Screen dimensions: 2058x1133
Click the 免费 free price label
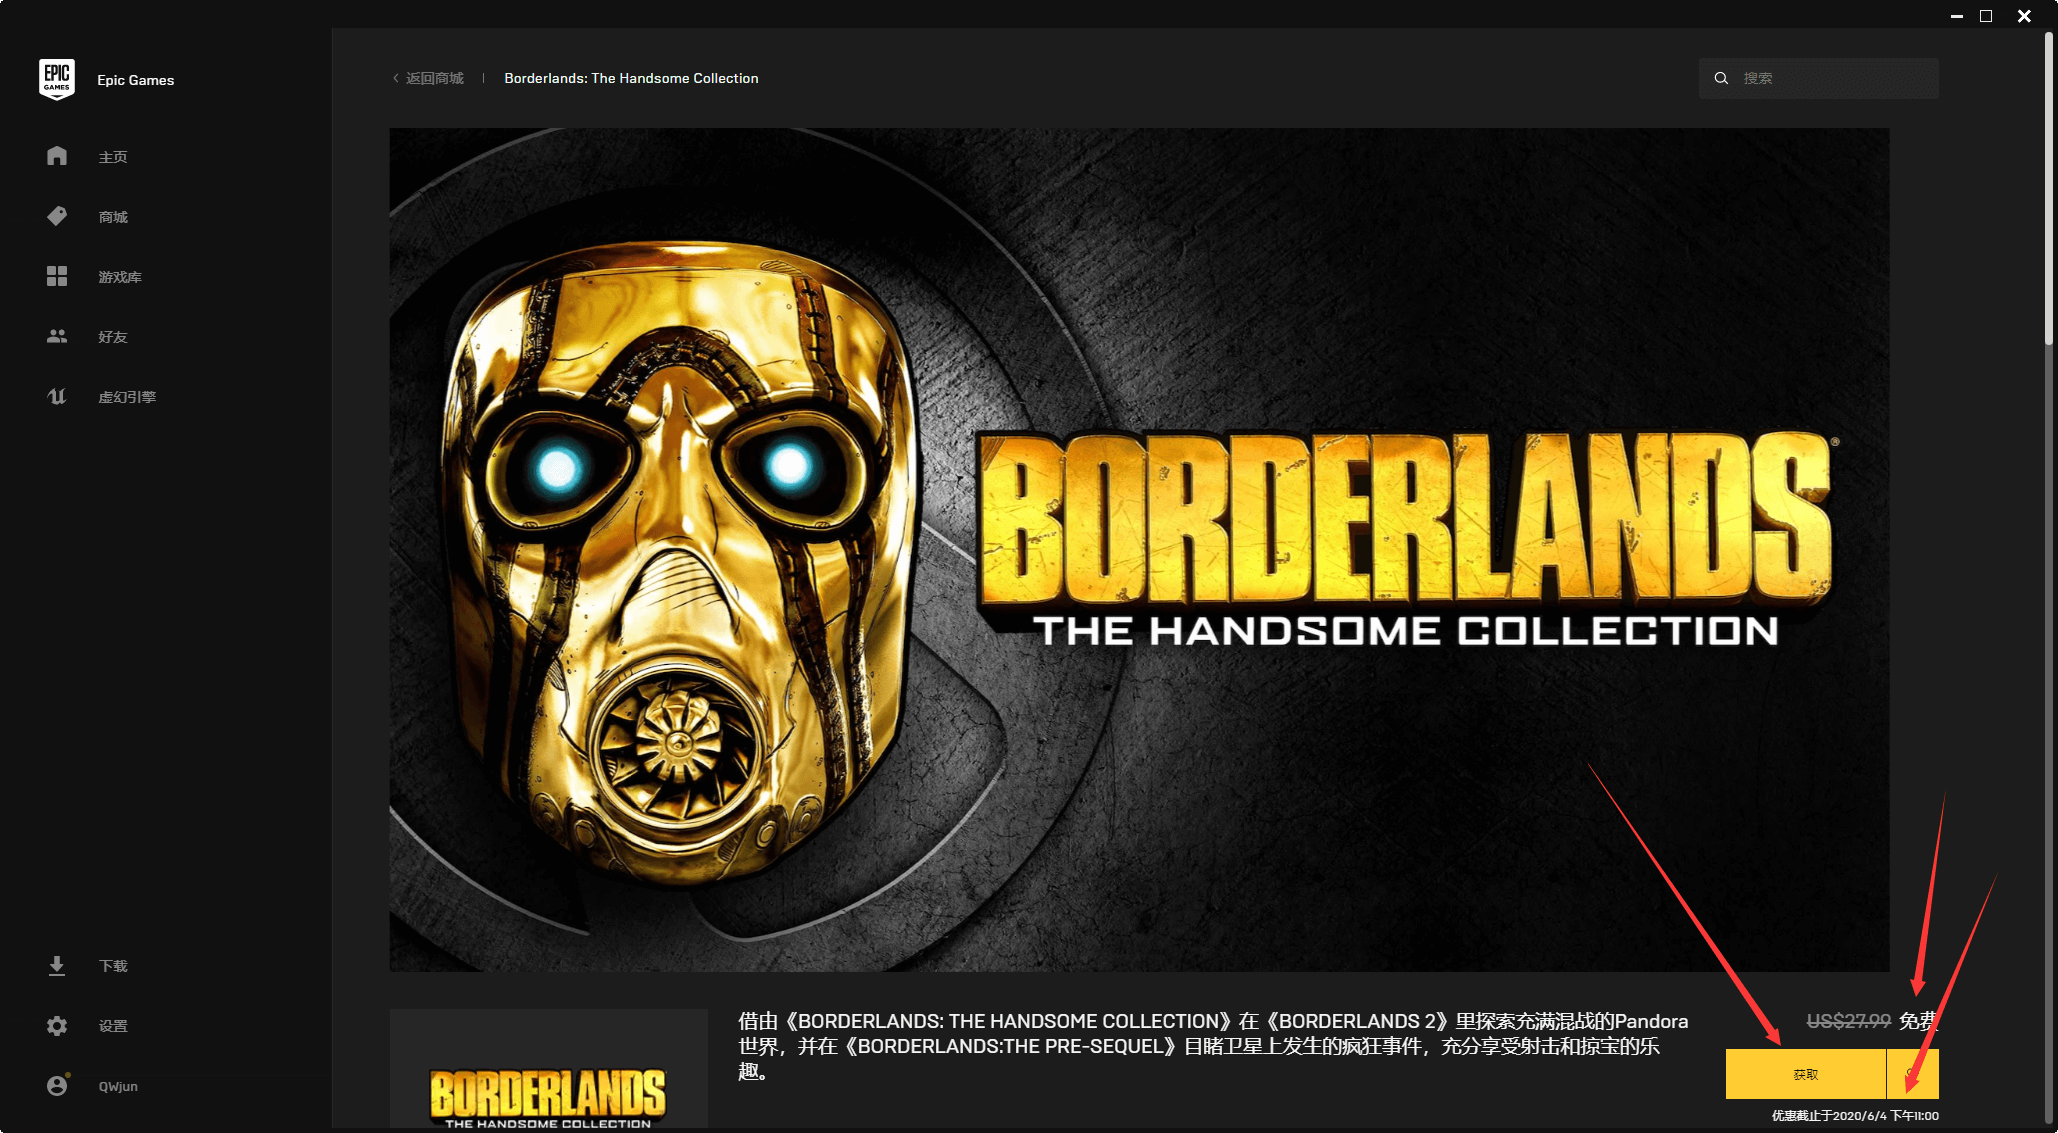tap(1919, 1020)
